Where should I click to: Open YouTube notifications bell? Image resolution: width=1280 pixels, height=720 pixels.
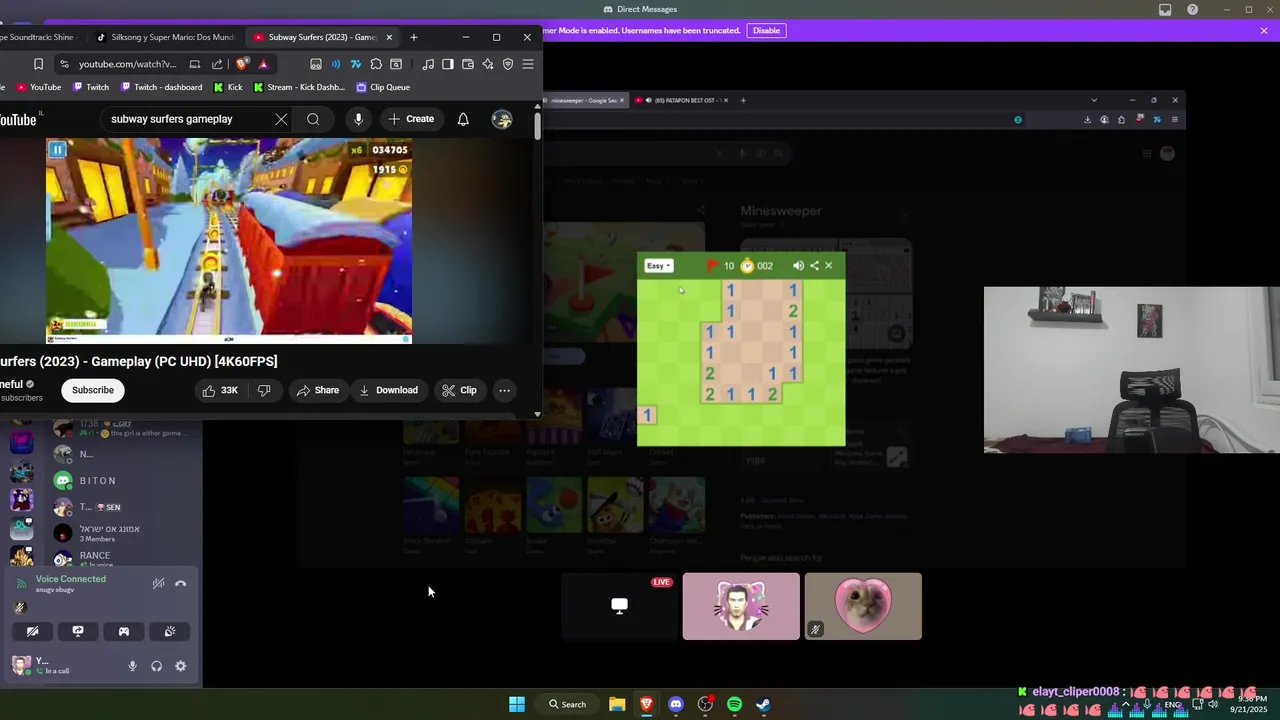tap(463, 119)
